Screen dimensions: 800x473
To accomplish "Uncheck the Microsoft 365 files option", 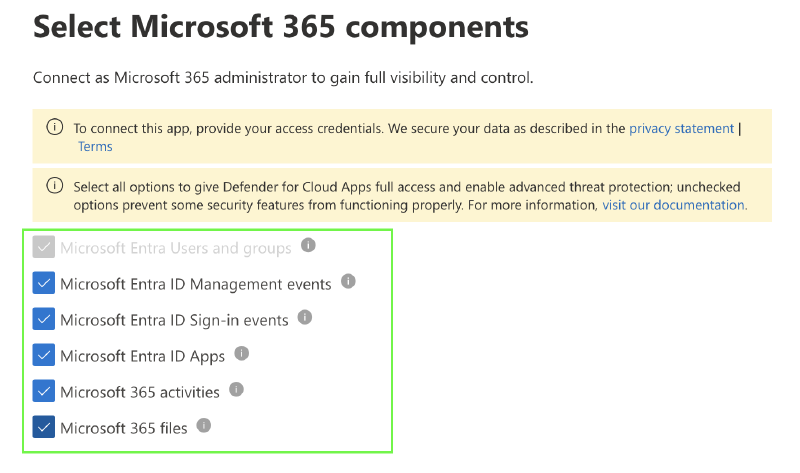I will coord(44,427).
